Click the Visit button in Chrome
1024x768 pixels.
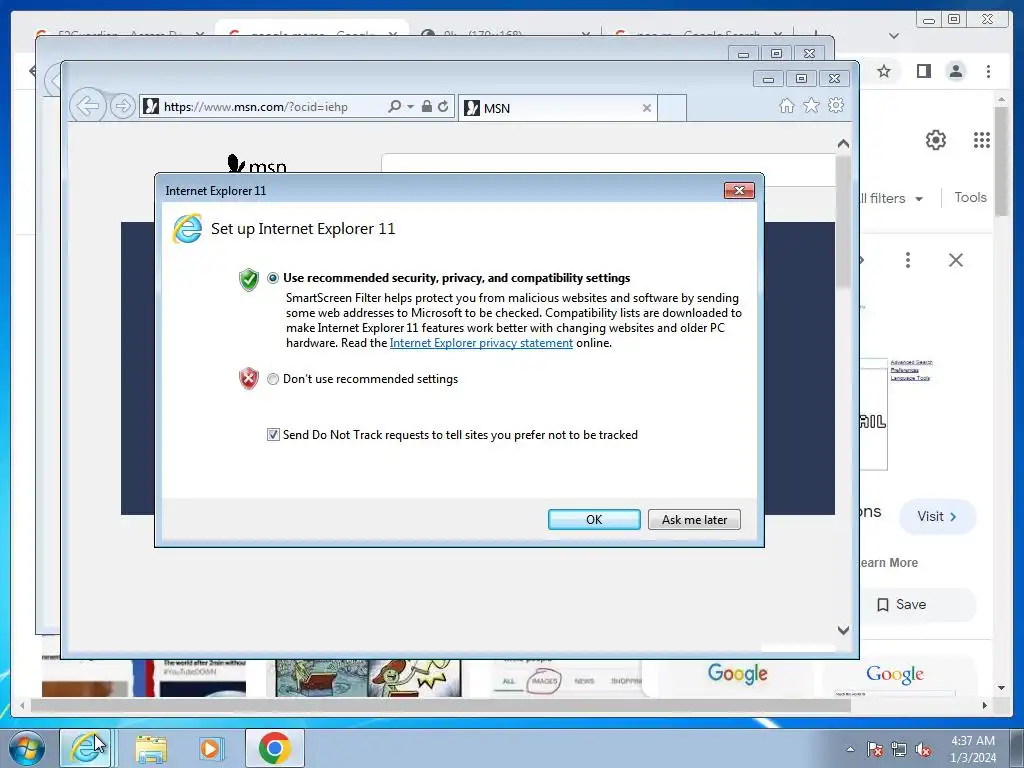click(937, 517)
